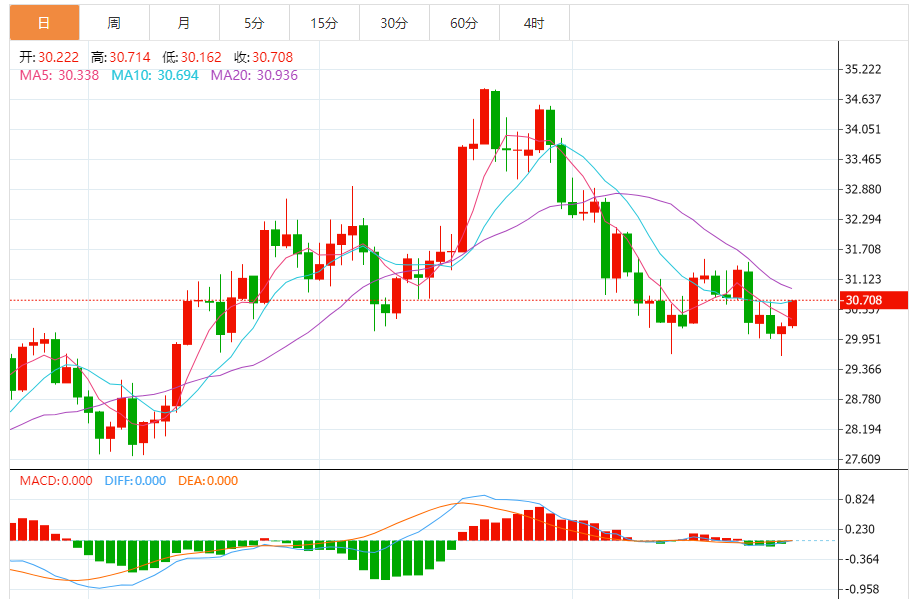Click the 31.708 price axis label
914x599 pixels.
tap(863, 249)
